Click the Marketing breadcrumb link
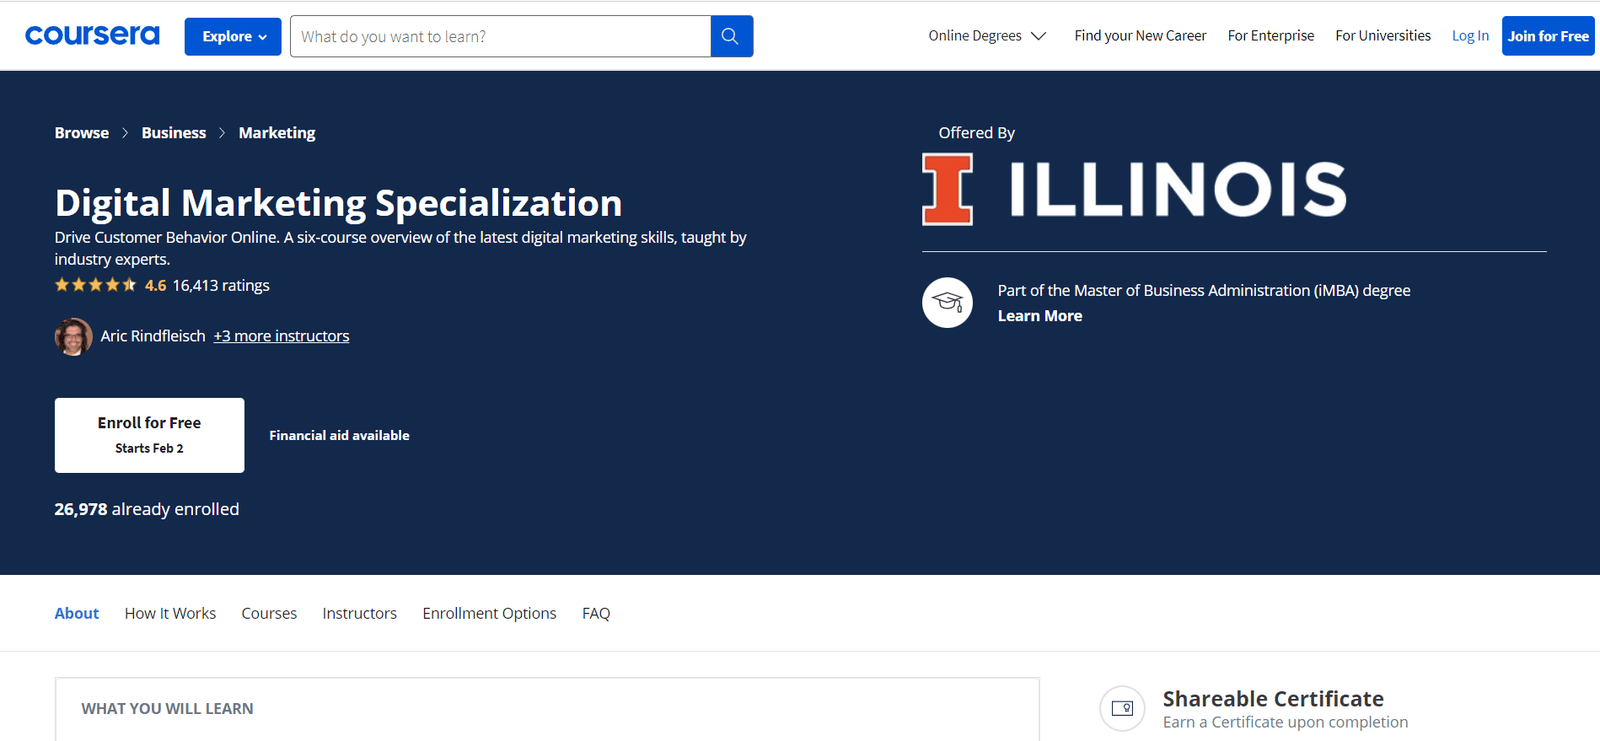 277,133
